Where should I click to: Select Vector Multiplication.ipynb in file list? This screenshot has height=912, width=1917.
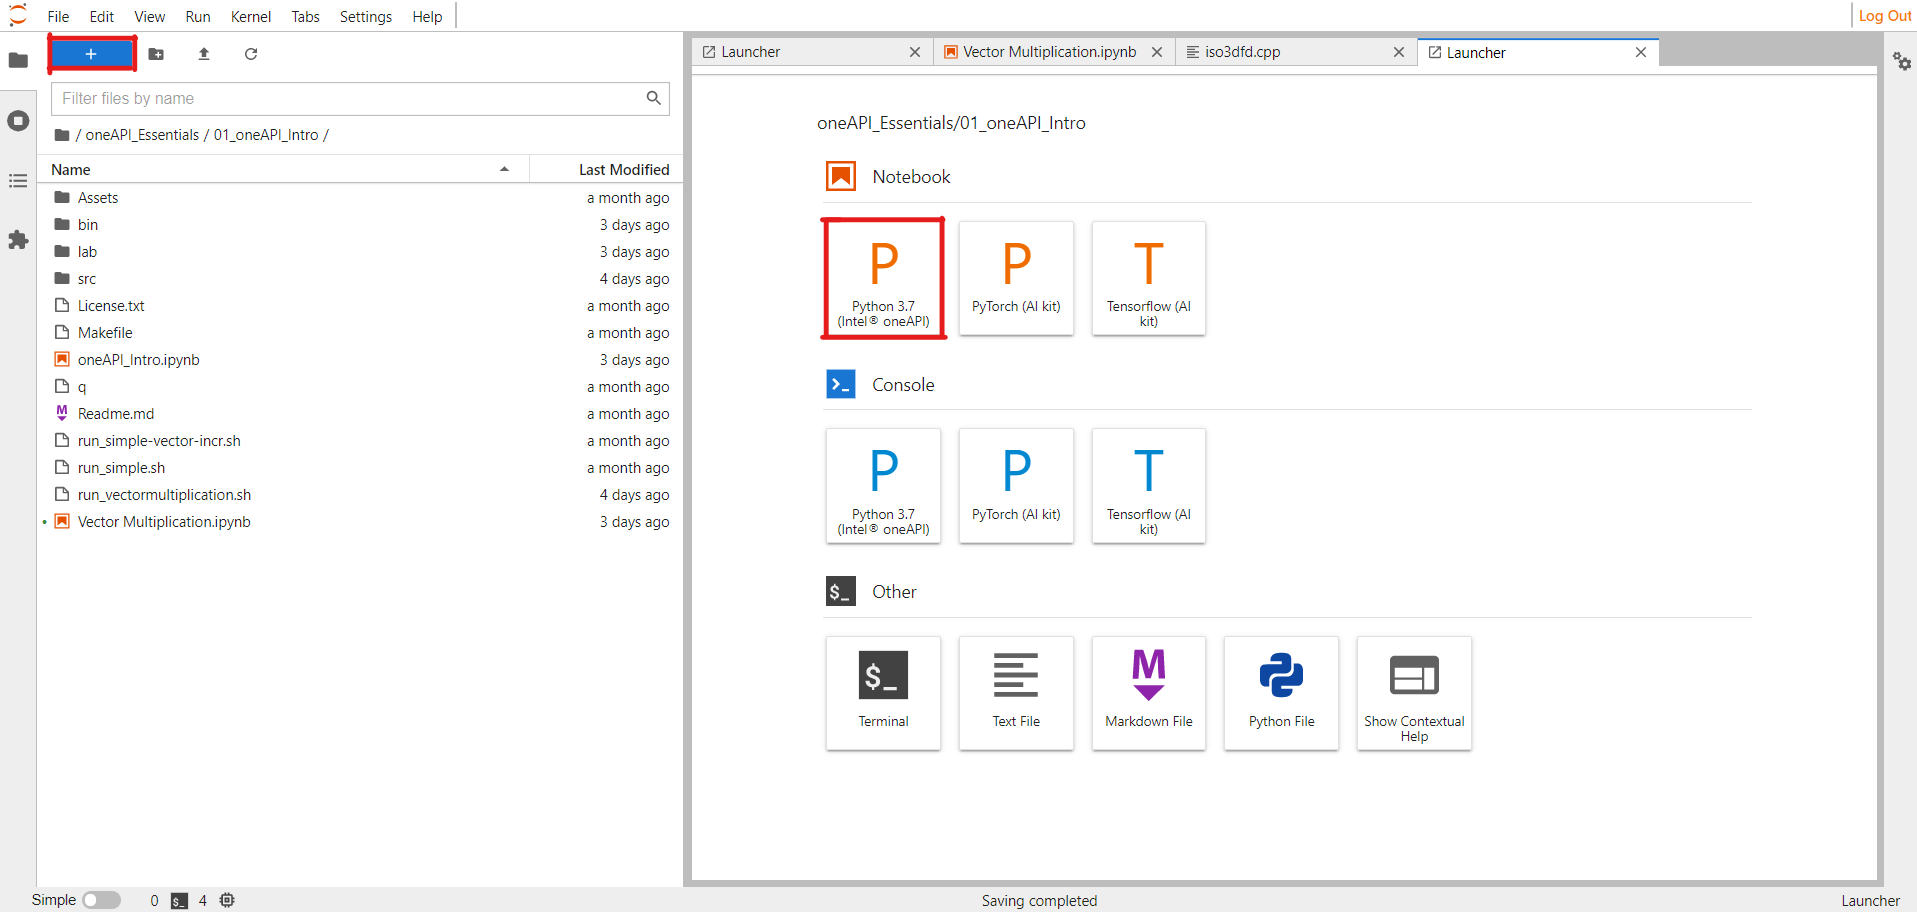coord(361,522)
